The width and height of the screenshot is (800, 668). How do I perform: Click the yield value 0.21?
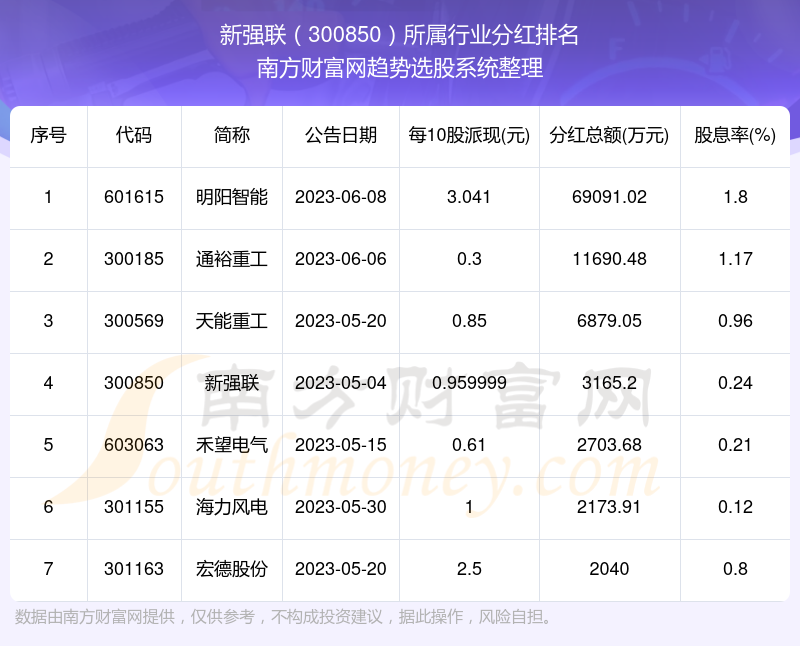pos(735,445)
